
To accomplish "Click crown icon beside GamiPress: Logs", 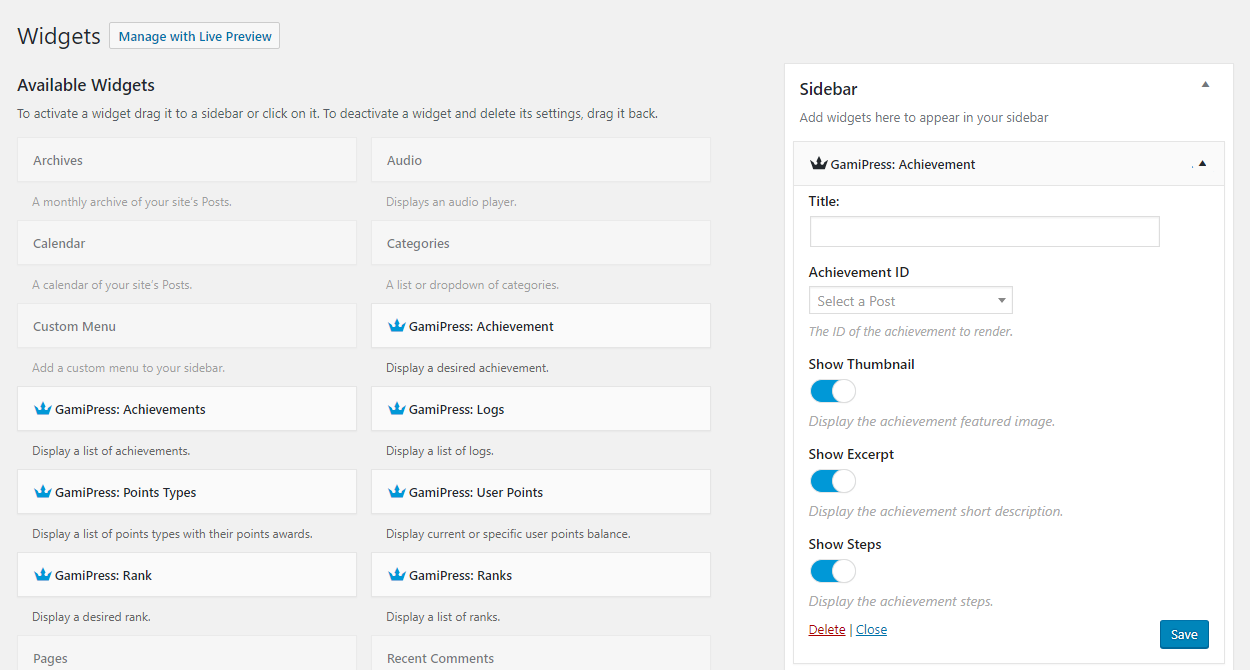I will [396, 409].
